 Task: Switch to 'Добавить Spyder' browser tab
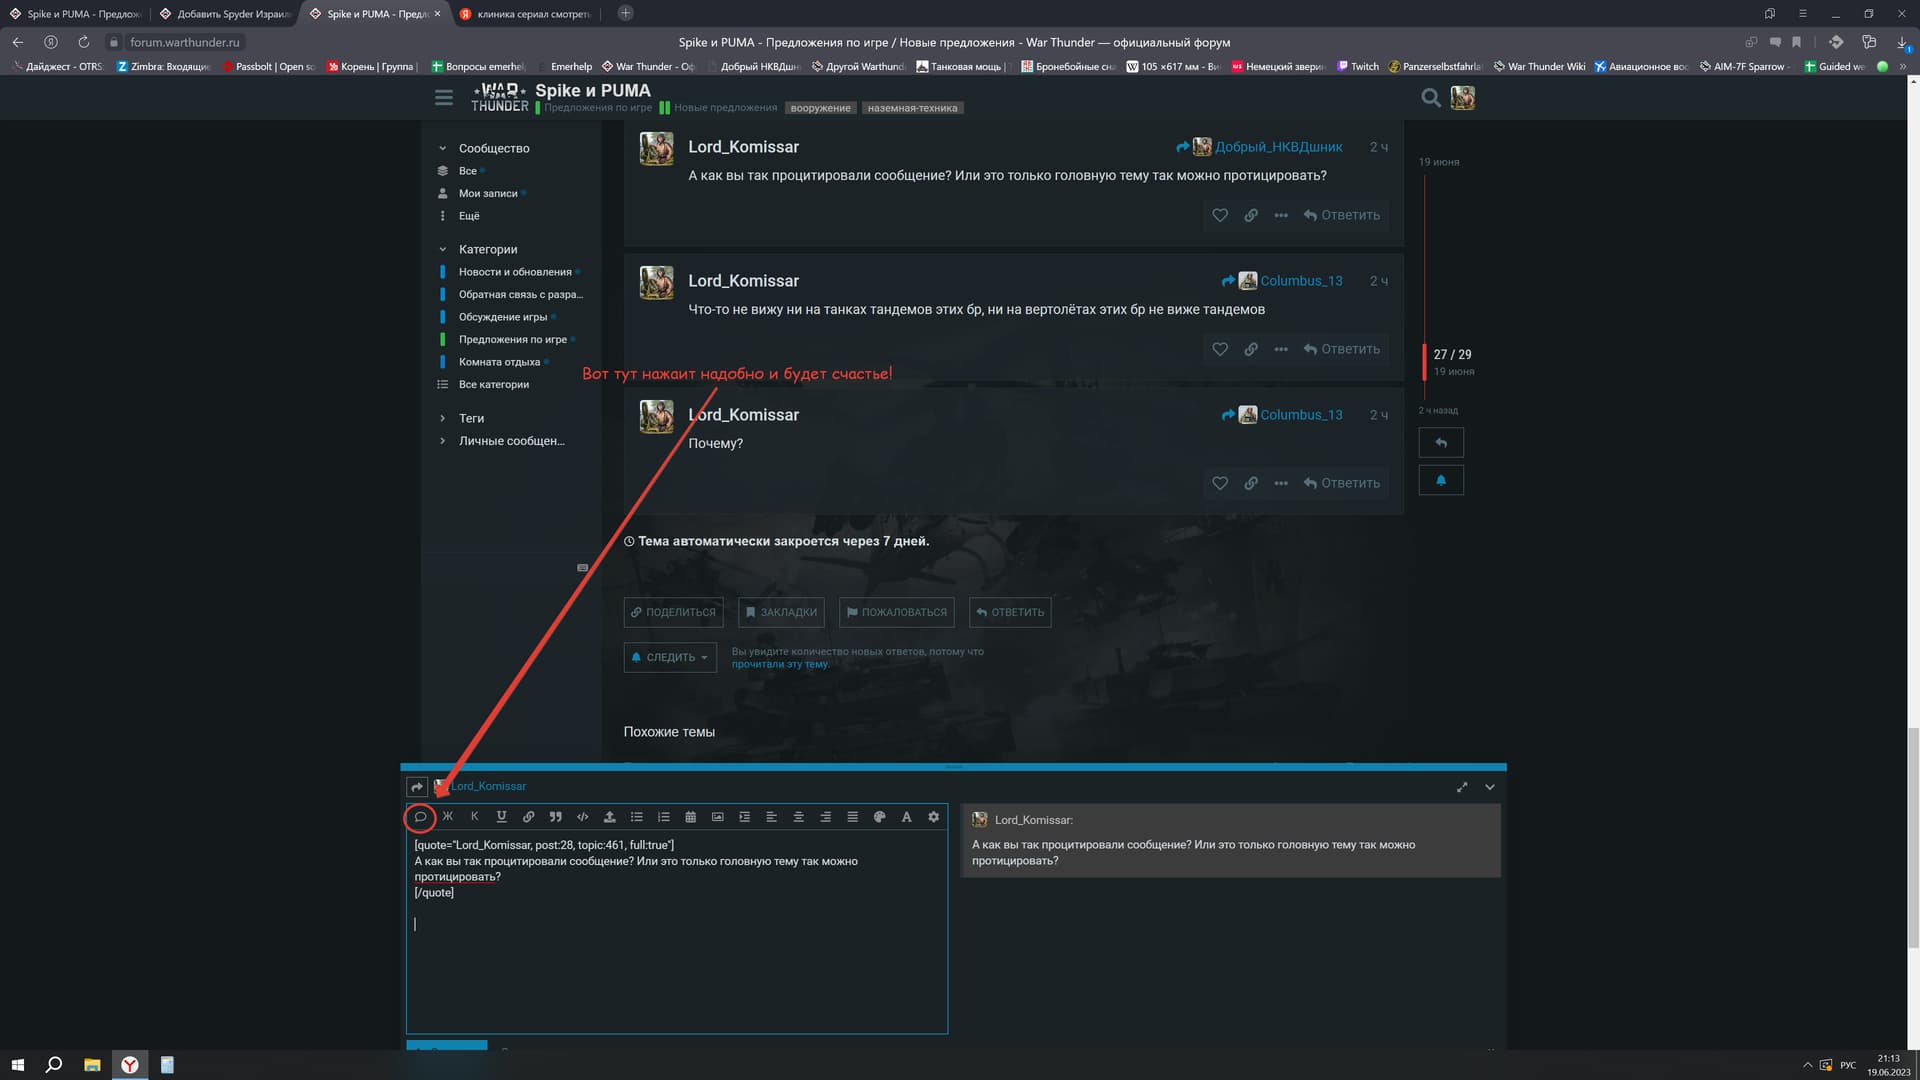click(230, 14)
